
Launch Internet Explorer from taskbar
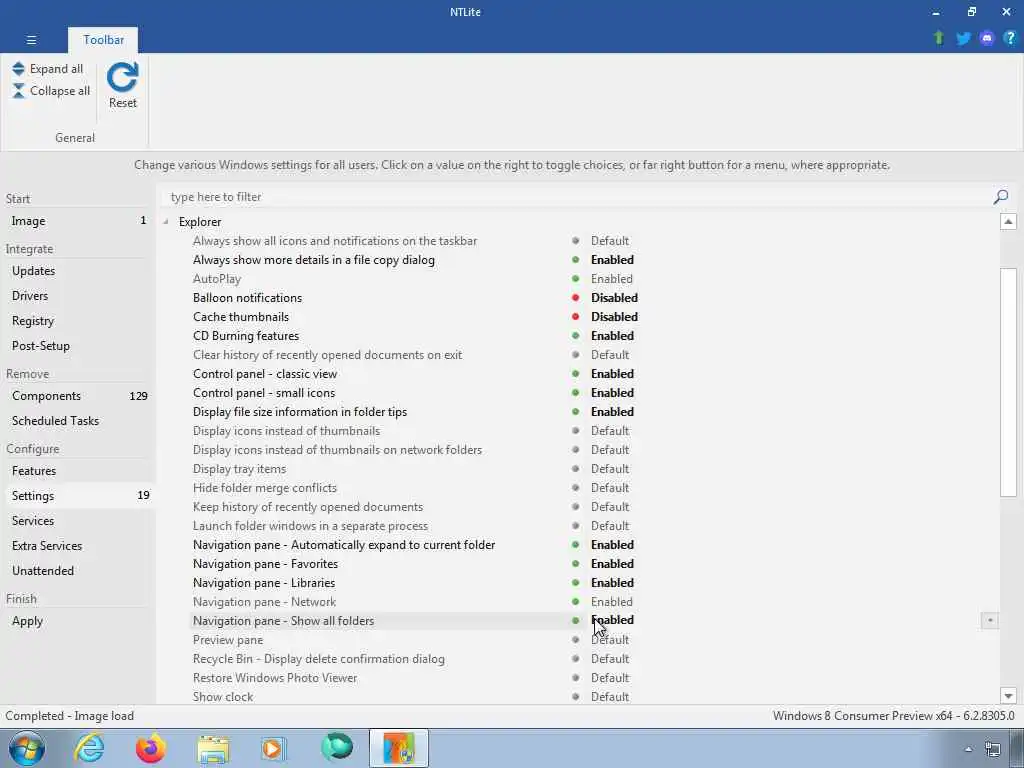(89, 748)
